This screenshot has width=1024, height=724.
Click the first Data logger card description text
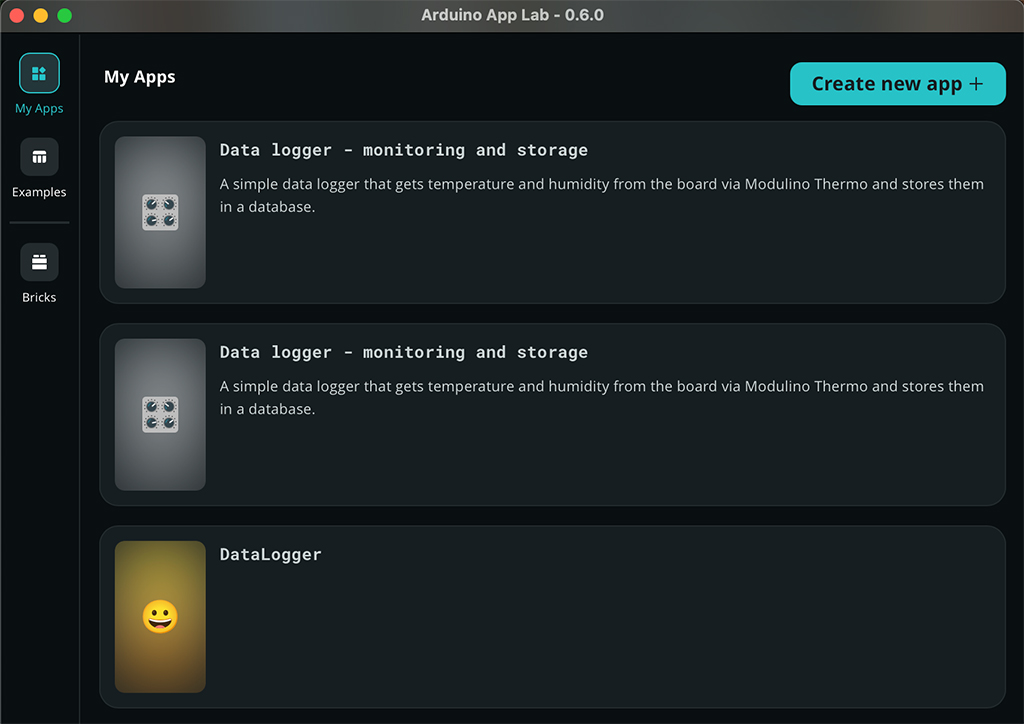601,195
